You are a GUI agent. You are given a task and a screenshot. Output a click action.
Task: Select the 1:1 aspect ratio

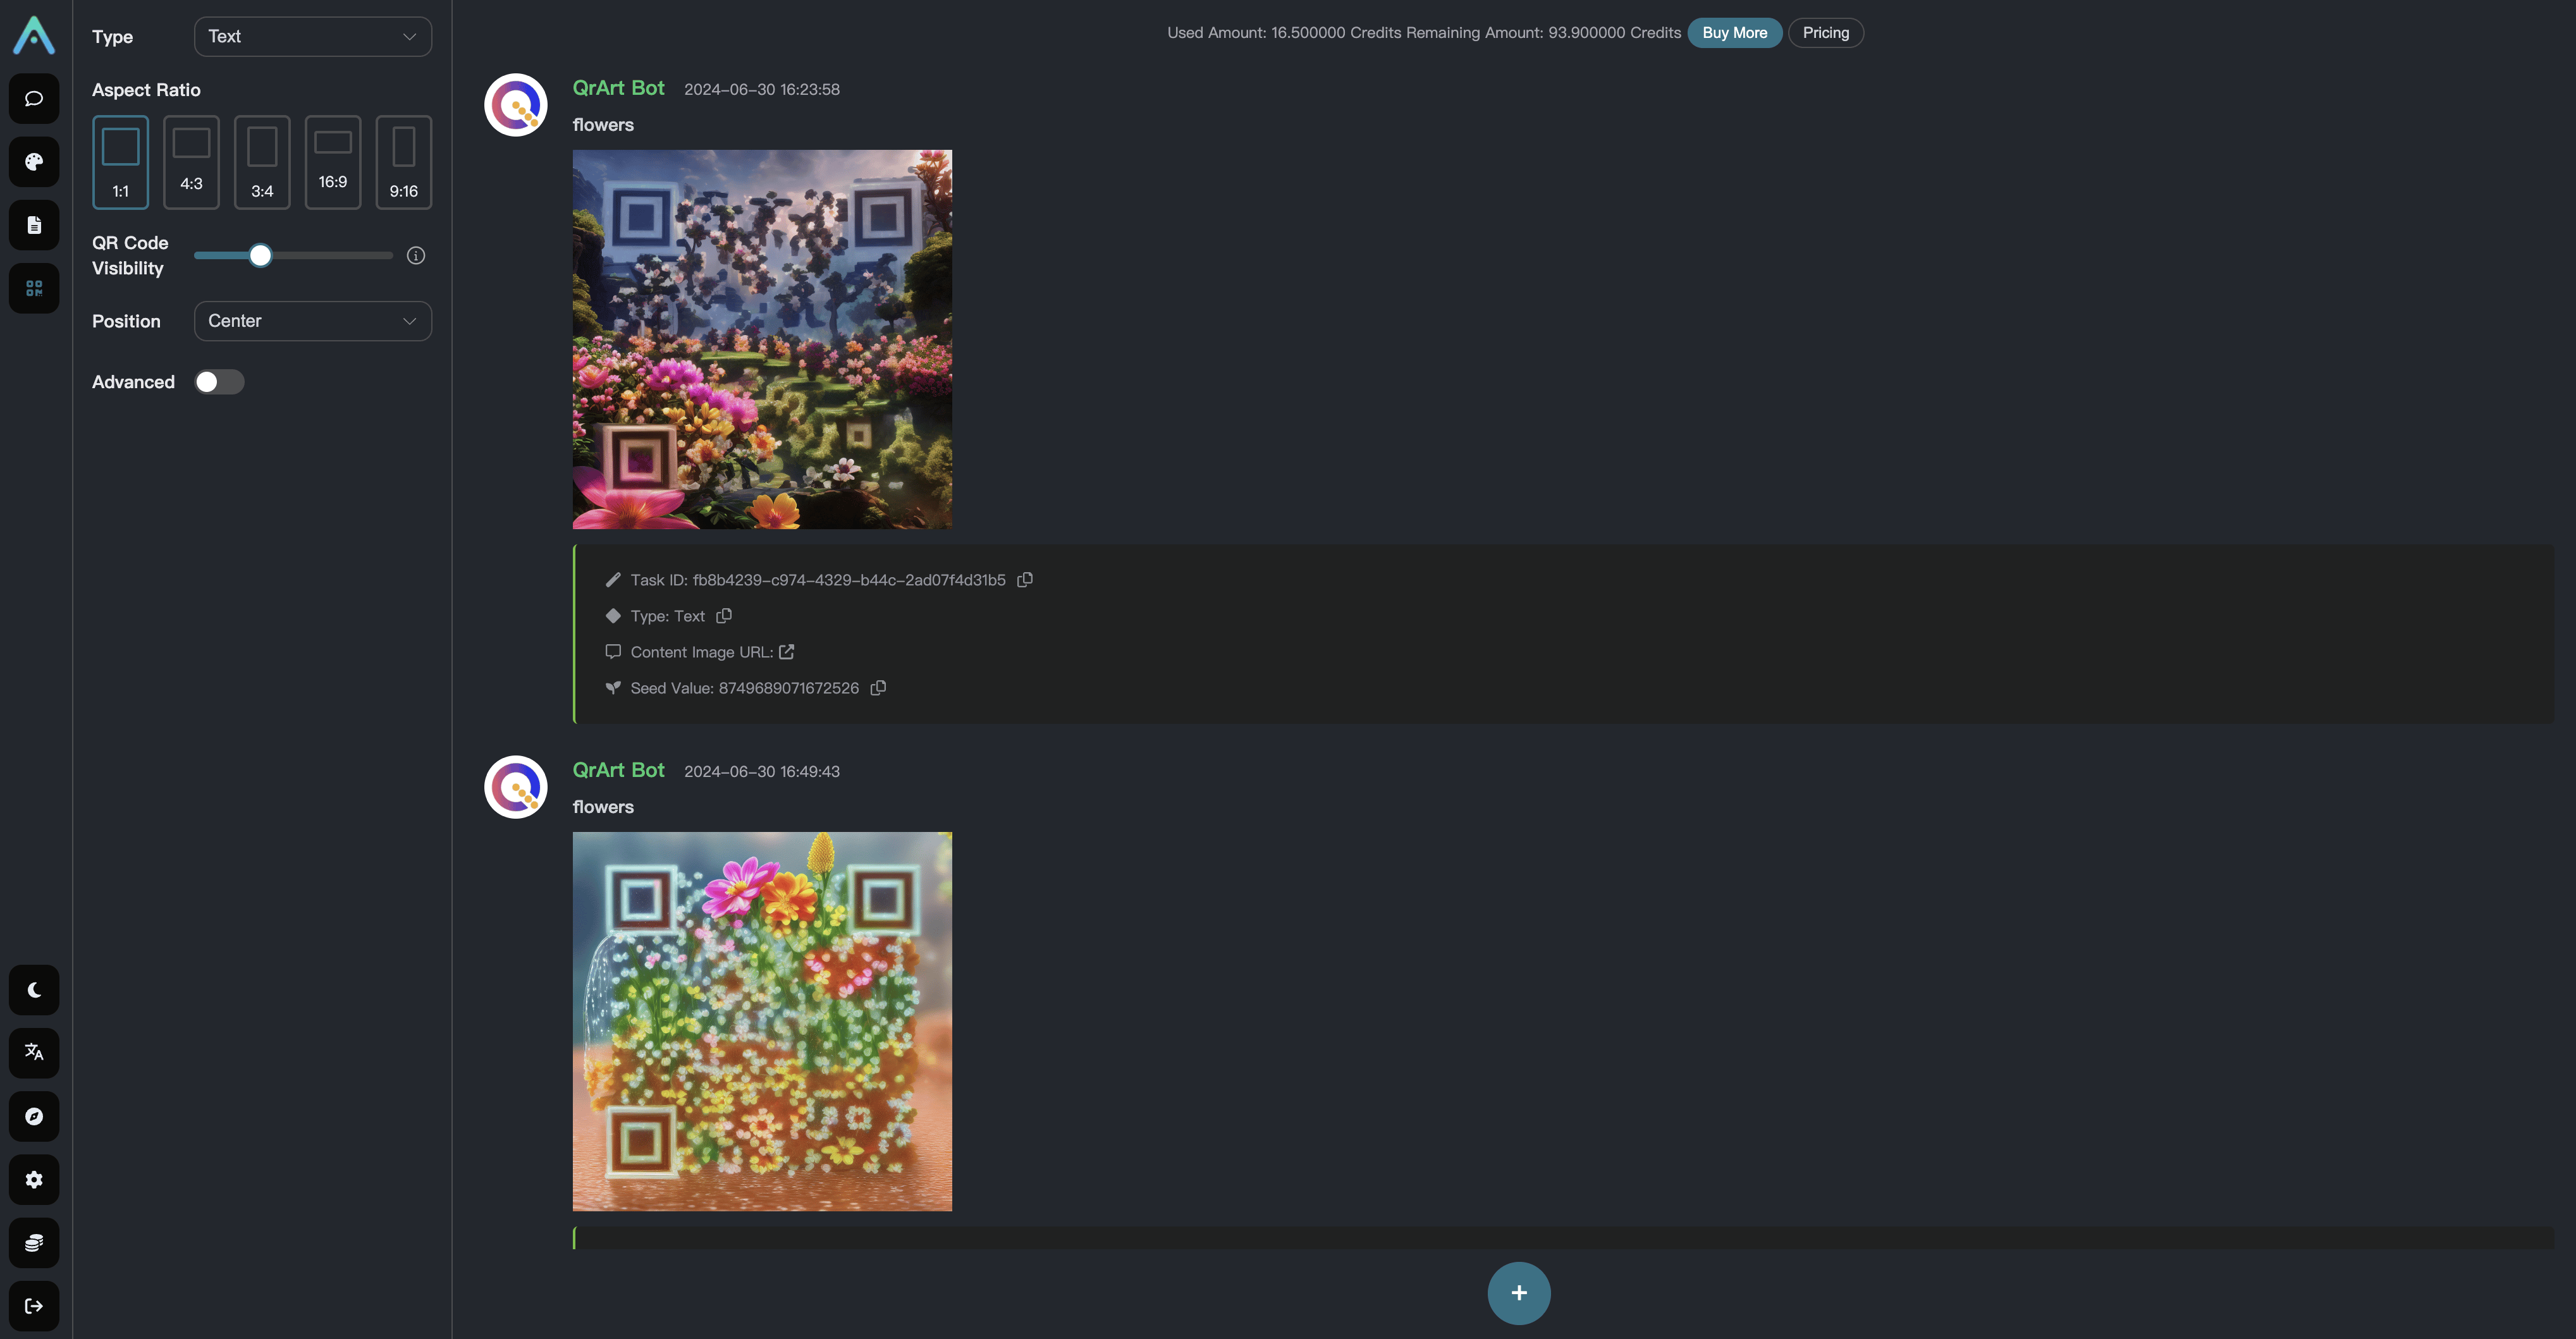coord(121,162)
